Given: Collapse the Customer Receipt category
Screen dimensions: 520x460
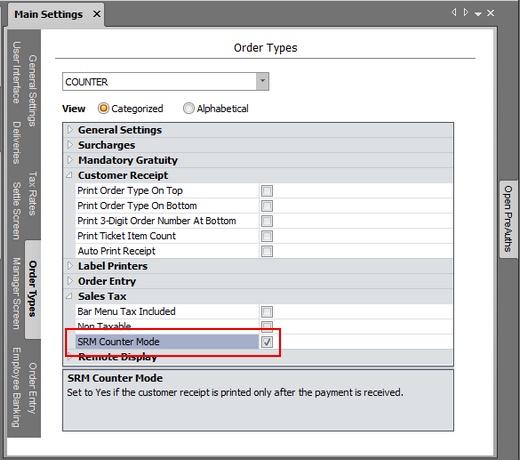Looking at the screenshot, I should [69, 175].
